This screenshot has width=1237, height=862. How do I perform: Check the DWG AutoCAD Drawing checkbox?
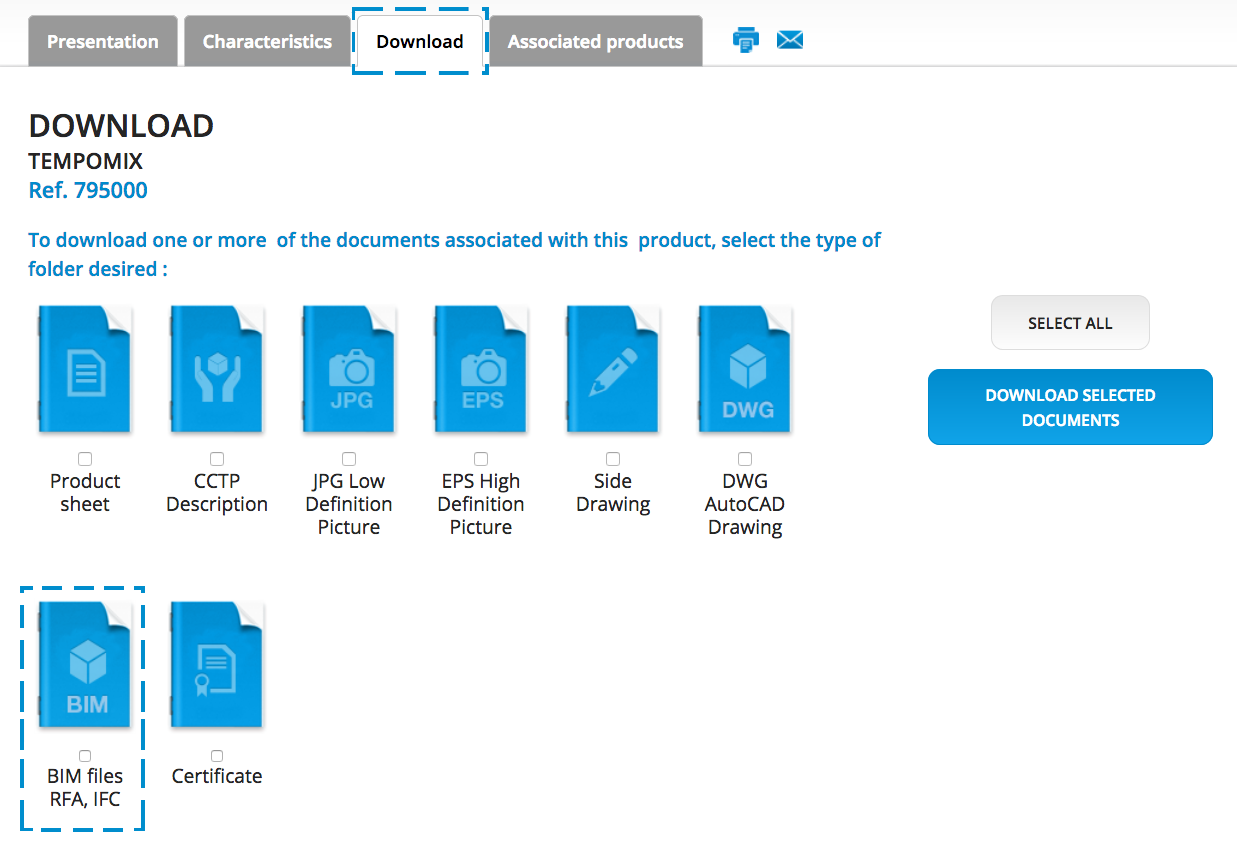[x=745, y=459]
